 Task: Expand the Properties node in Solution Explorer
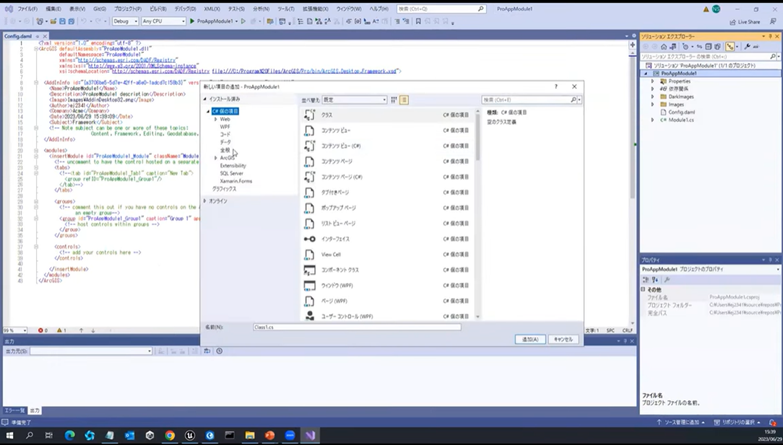tap(652, 81)
